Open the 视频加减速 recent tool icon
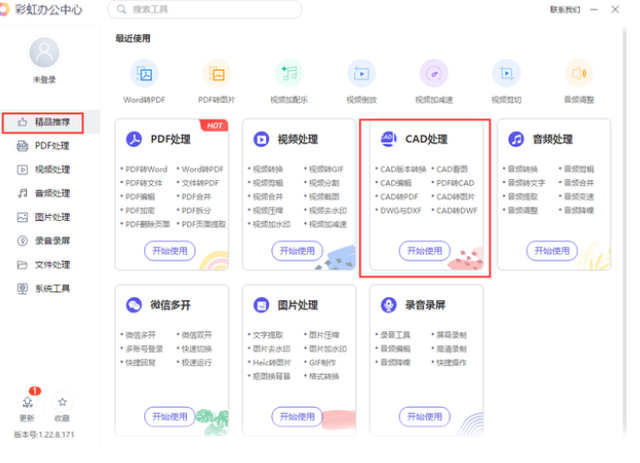 pos(434,74)
